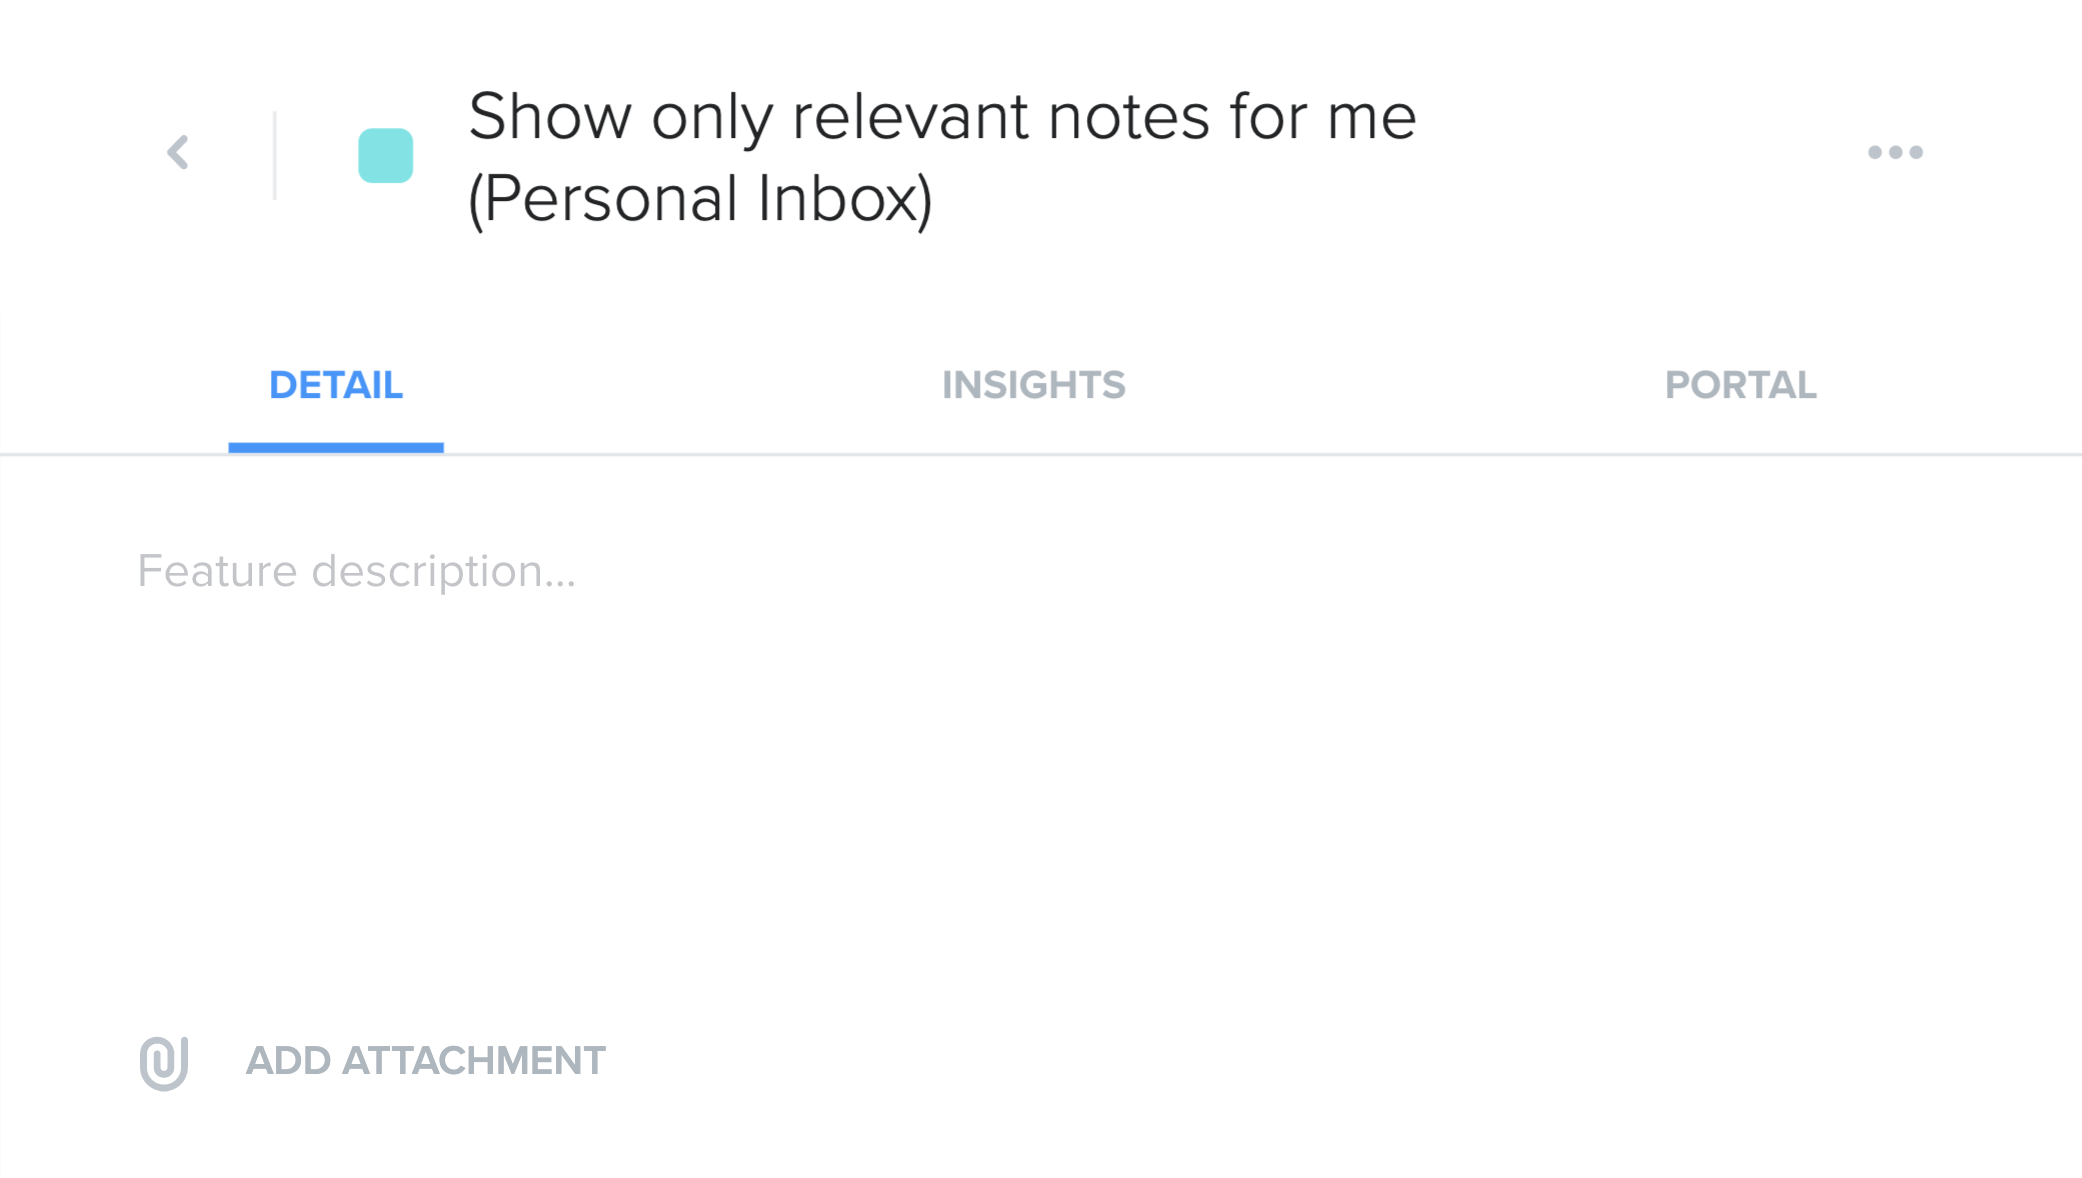The image size is (2082, 1178).
Task: Expand feature actions via ellipsis icon
Action: coord(1895,152)
